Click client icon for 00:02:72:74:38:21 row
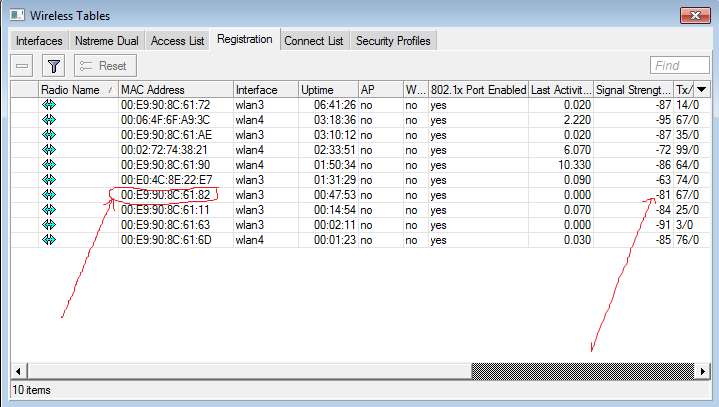The height and width of the screenshot is (407, 719). (x=49, y=150)
